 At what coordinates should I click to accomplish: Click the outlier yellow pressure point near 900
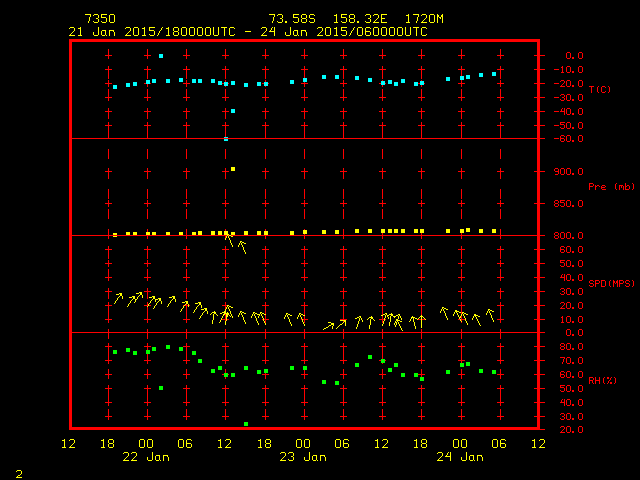[233, 169]
